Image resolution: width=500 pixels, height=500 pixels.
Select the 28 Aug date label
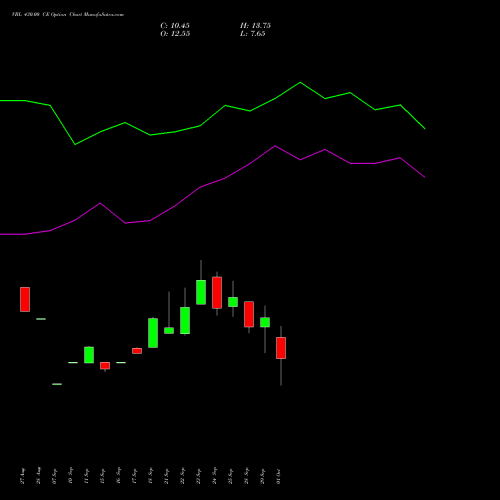tap(39, 475)
